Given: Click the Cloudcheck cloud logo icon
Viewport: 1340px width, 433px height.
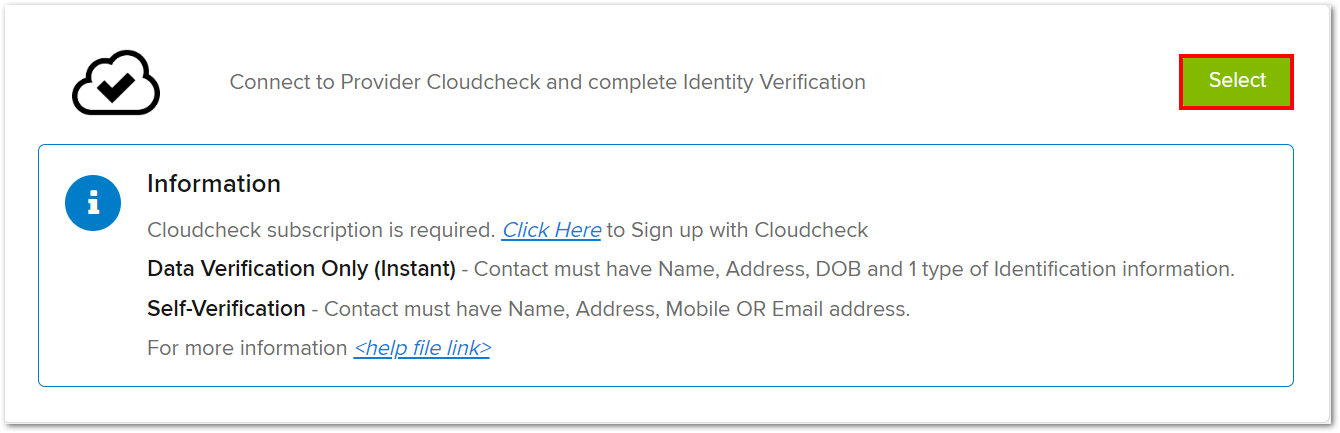Looking at the screenshot, I should tap(116, 83).
